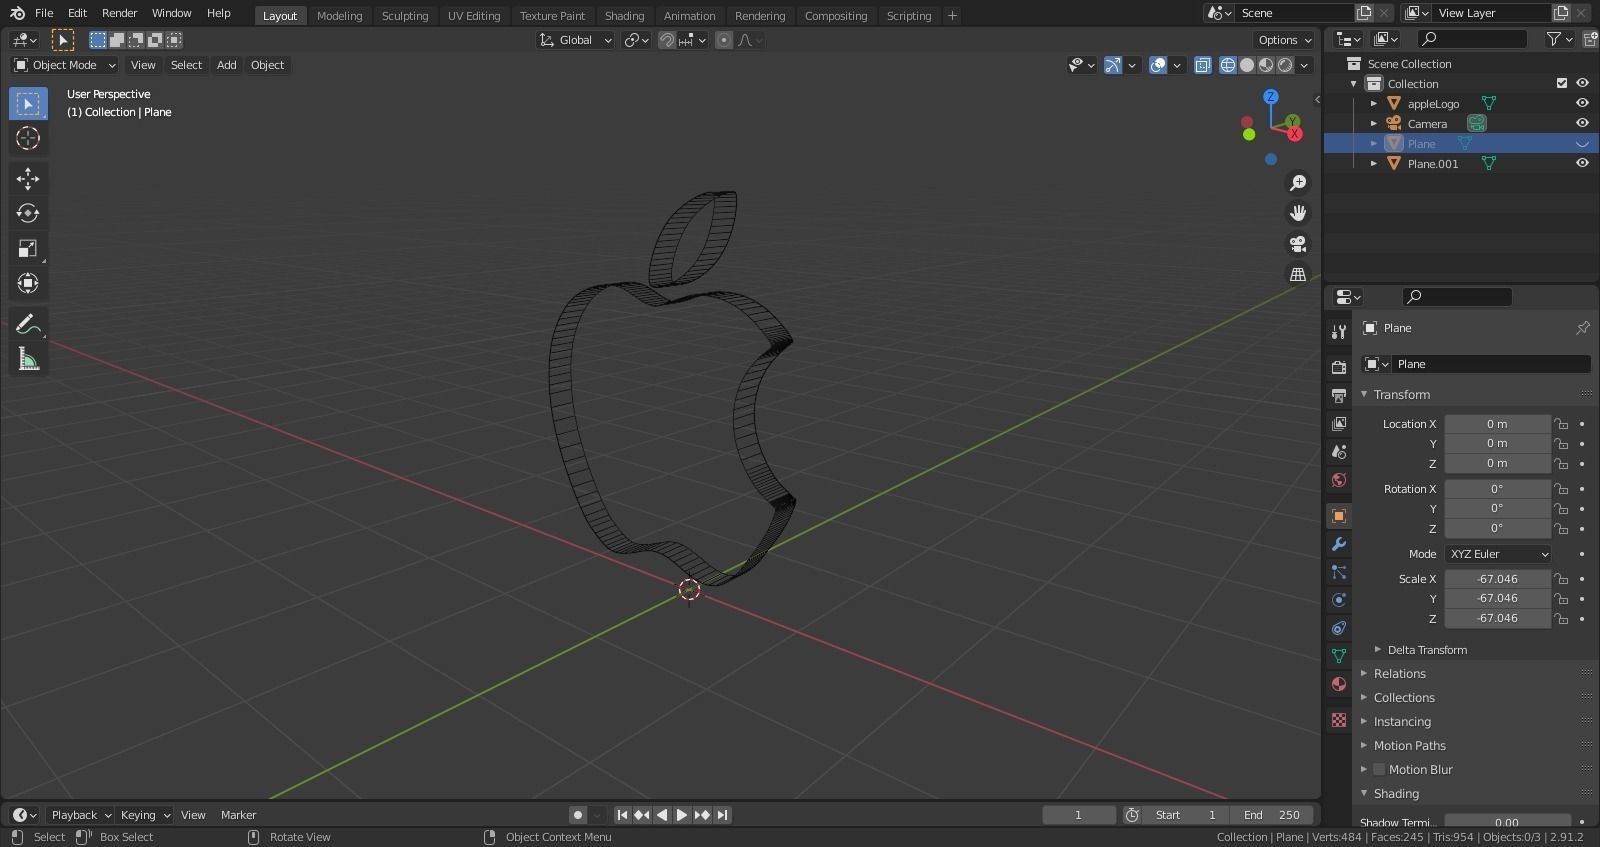The image size is (1600, 847).
Task: Switch to the UV Editing workspace tab
Action: [x=474, y=16]
